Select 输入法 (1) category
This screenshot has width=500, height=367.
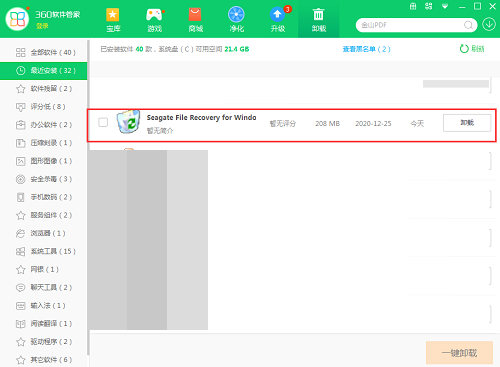[44, 305]
